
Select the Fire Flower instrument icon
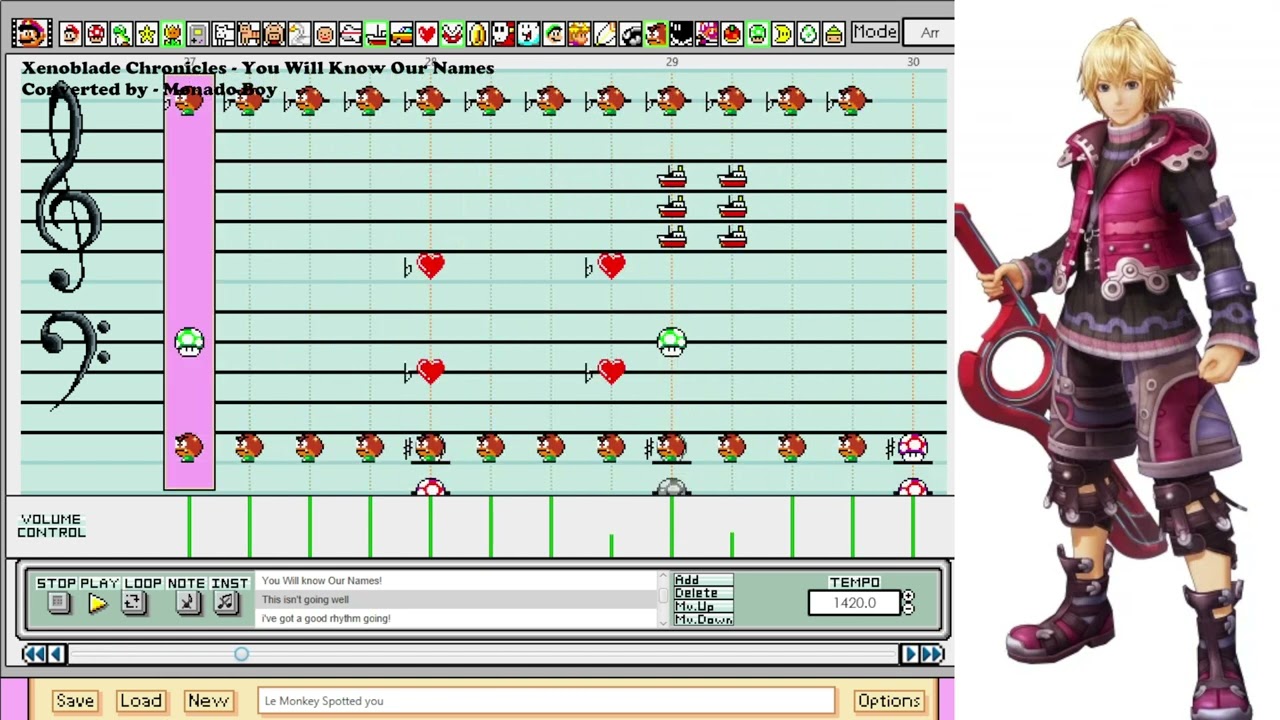(172, 34)
